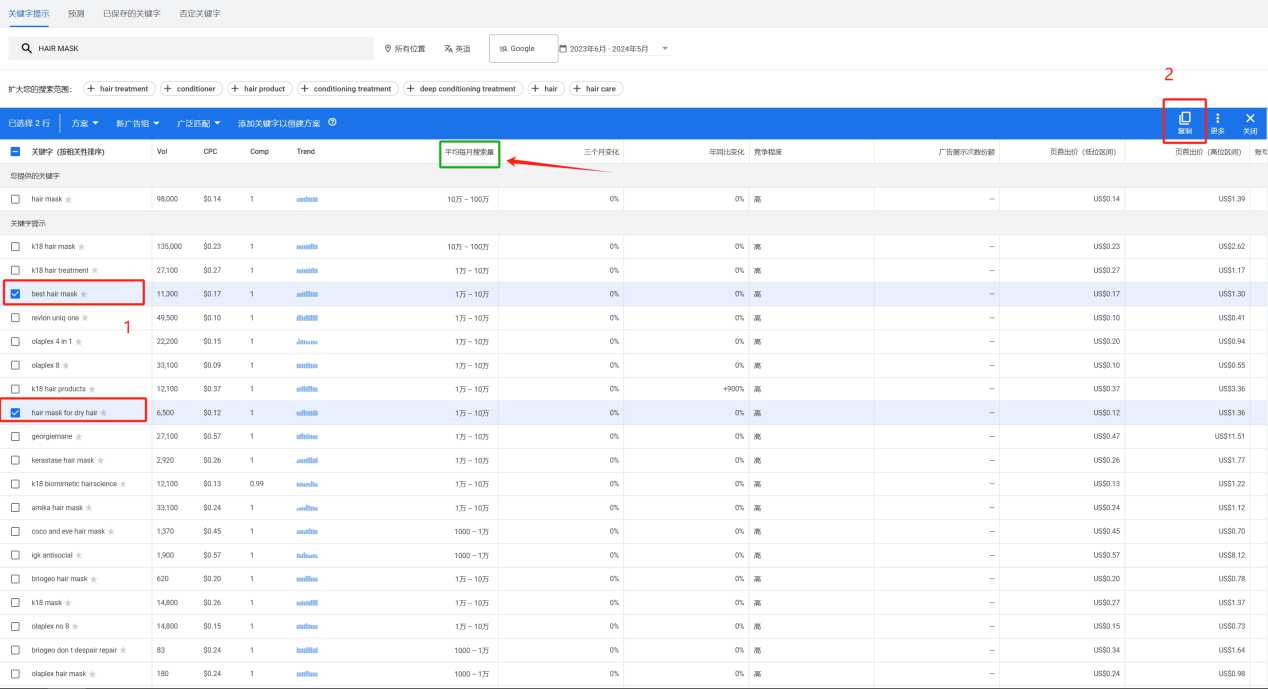Click the 关闭 X icon in the blue bar
Viewport: 1268px width, 689px height.
[1250, 118]
